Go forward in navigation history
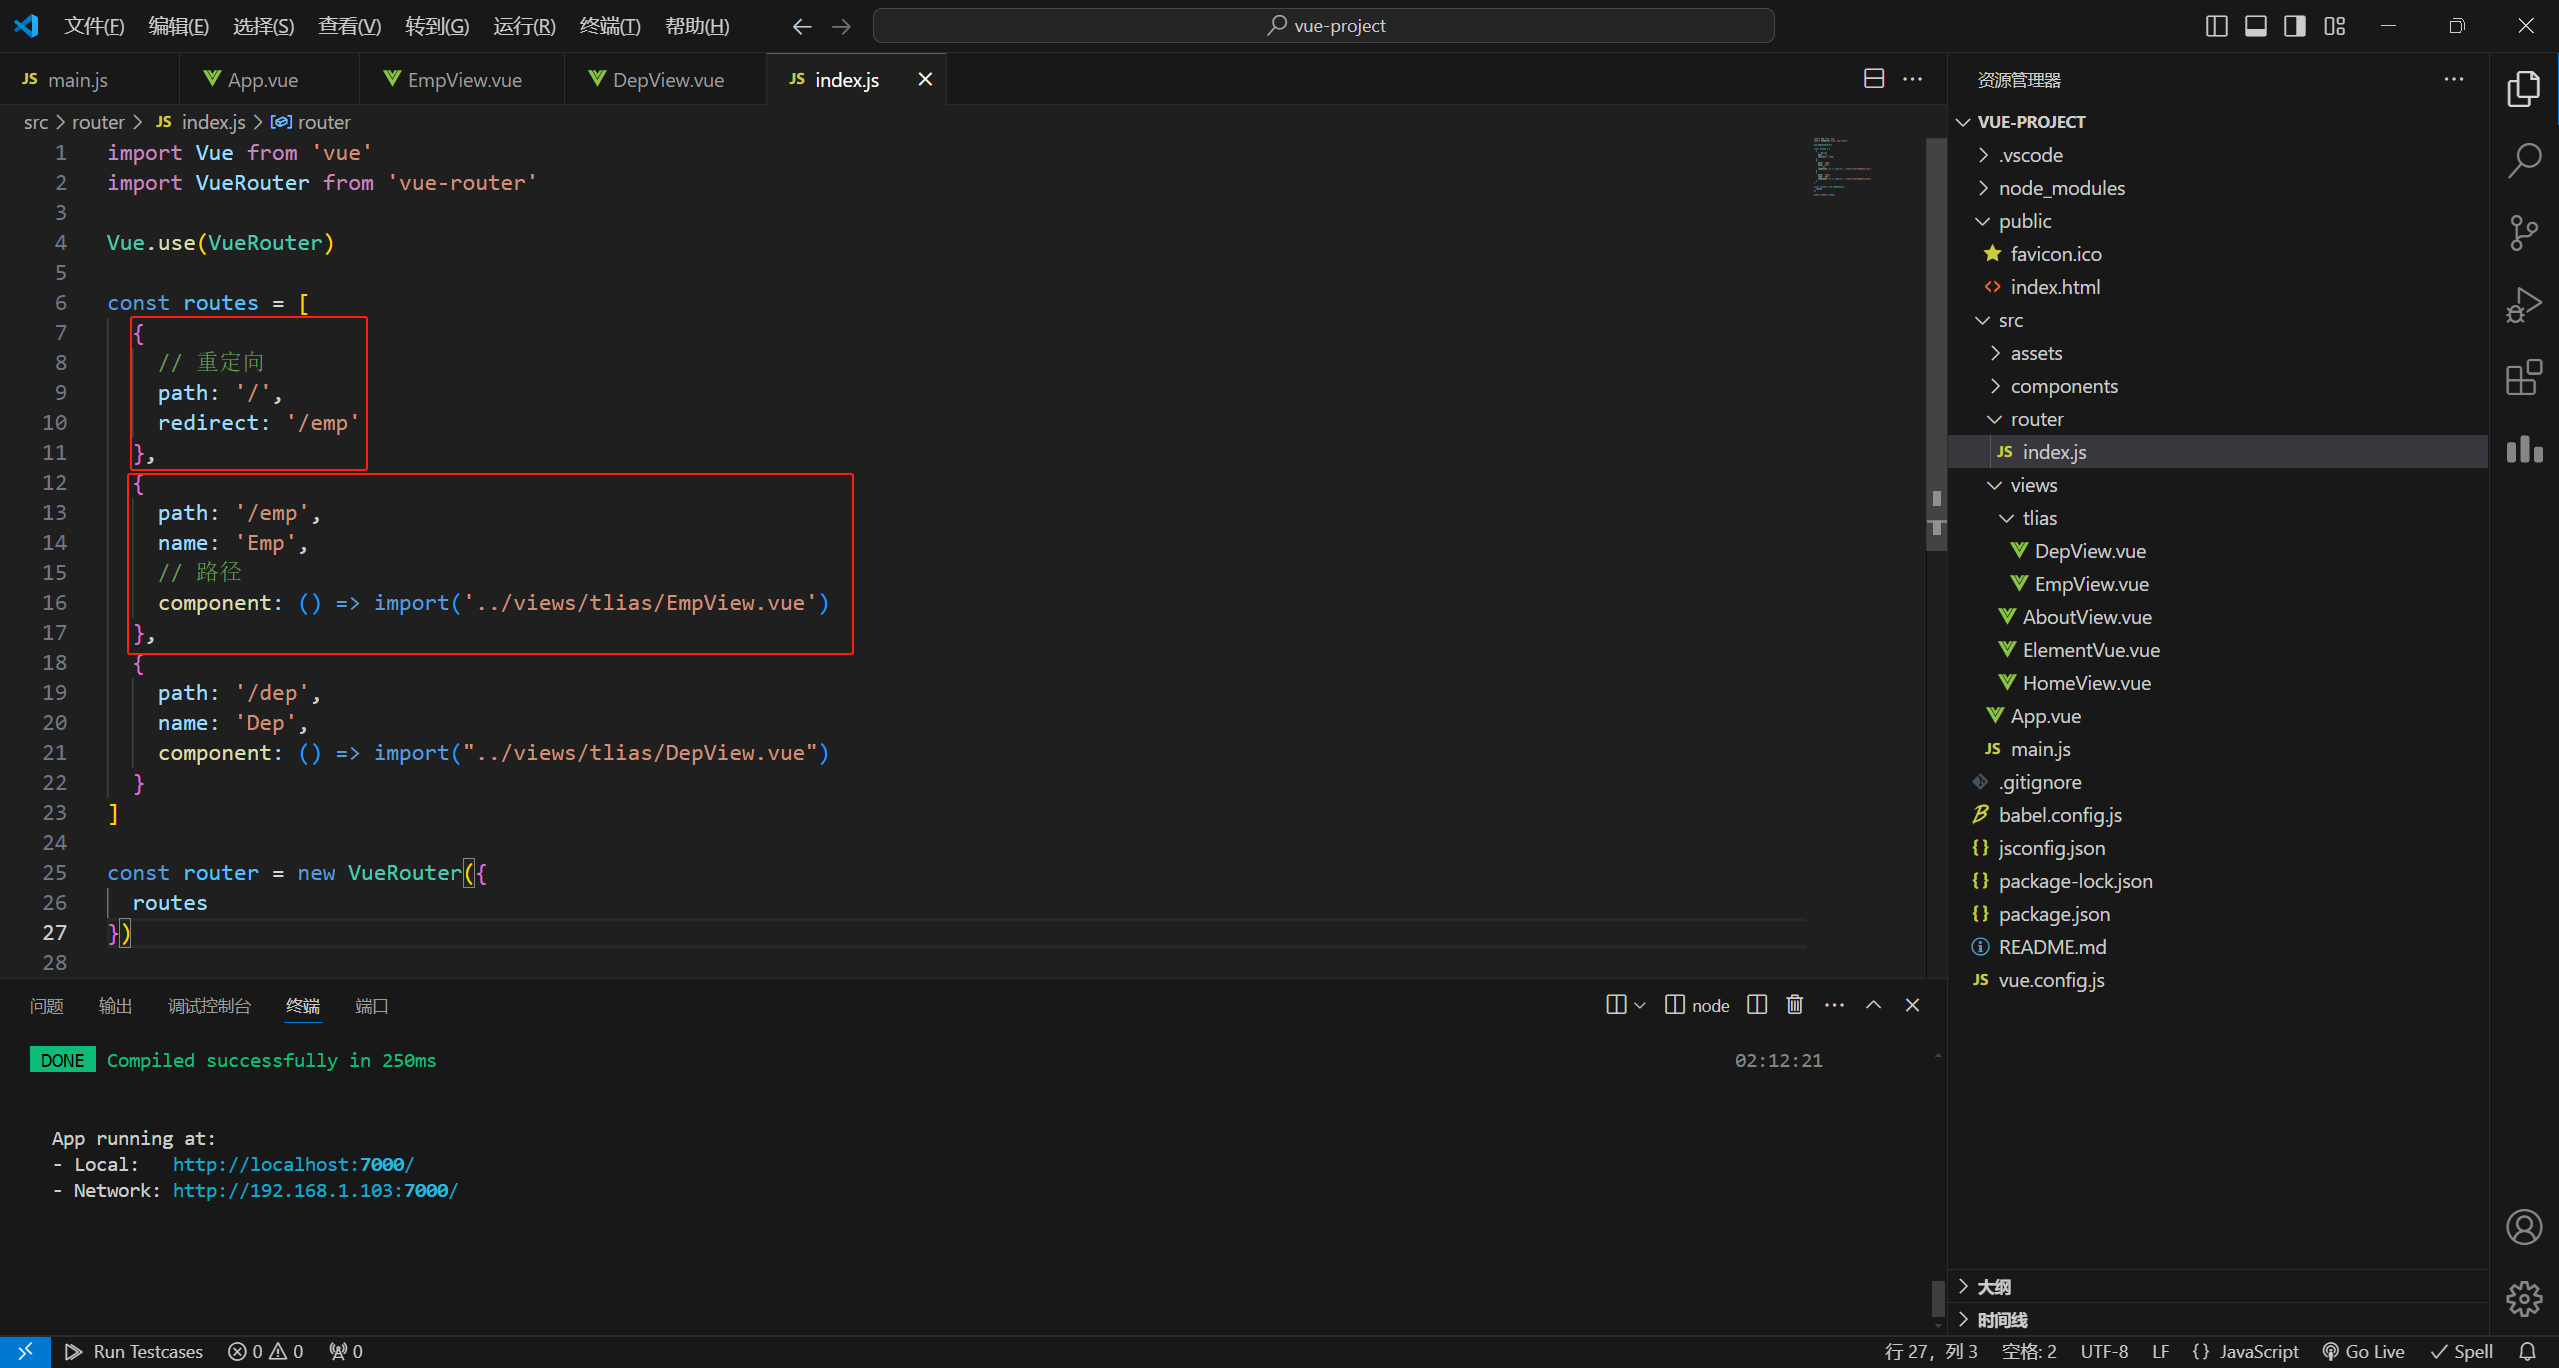This screenshot has width=2559, height=1368. point(841,26)
